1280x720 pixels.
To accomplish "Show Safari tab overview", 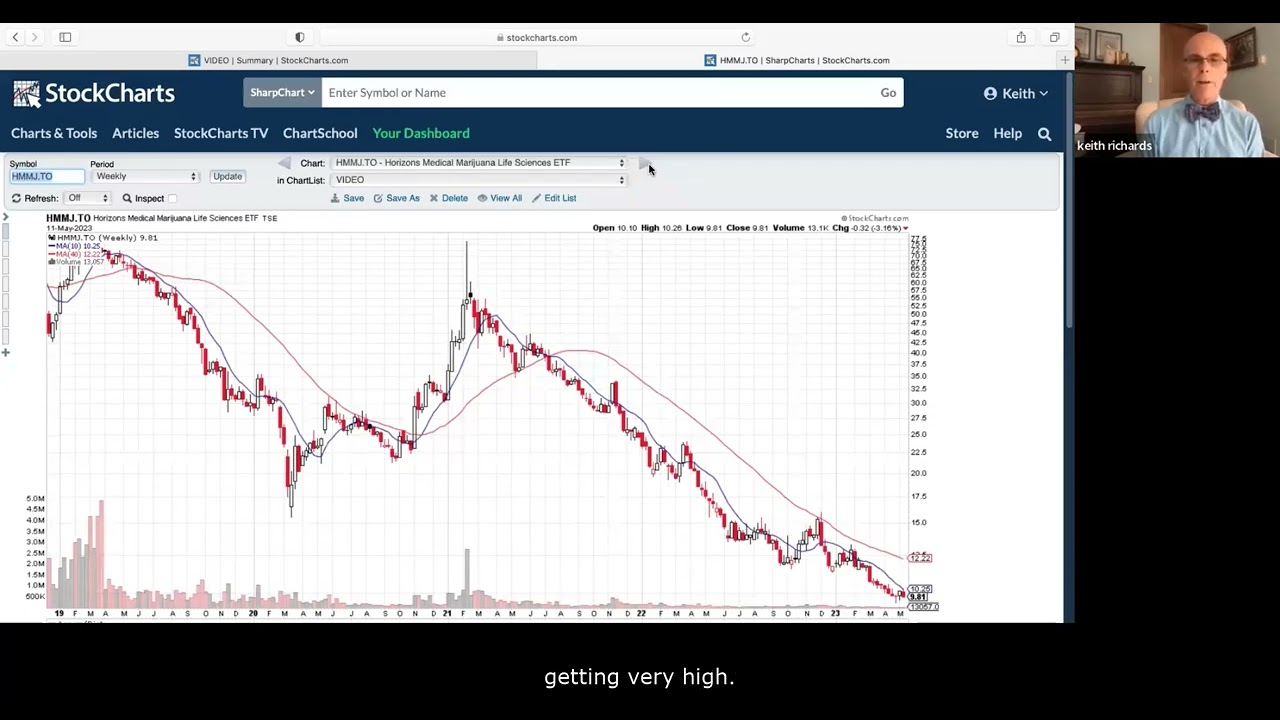I will click(x=1054, y=37).
